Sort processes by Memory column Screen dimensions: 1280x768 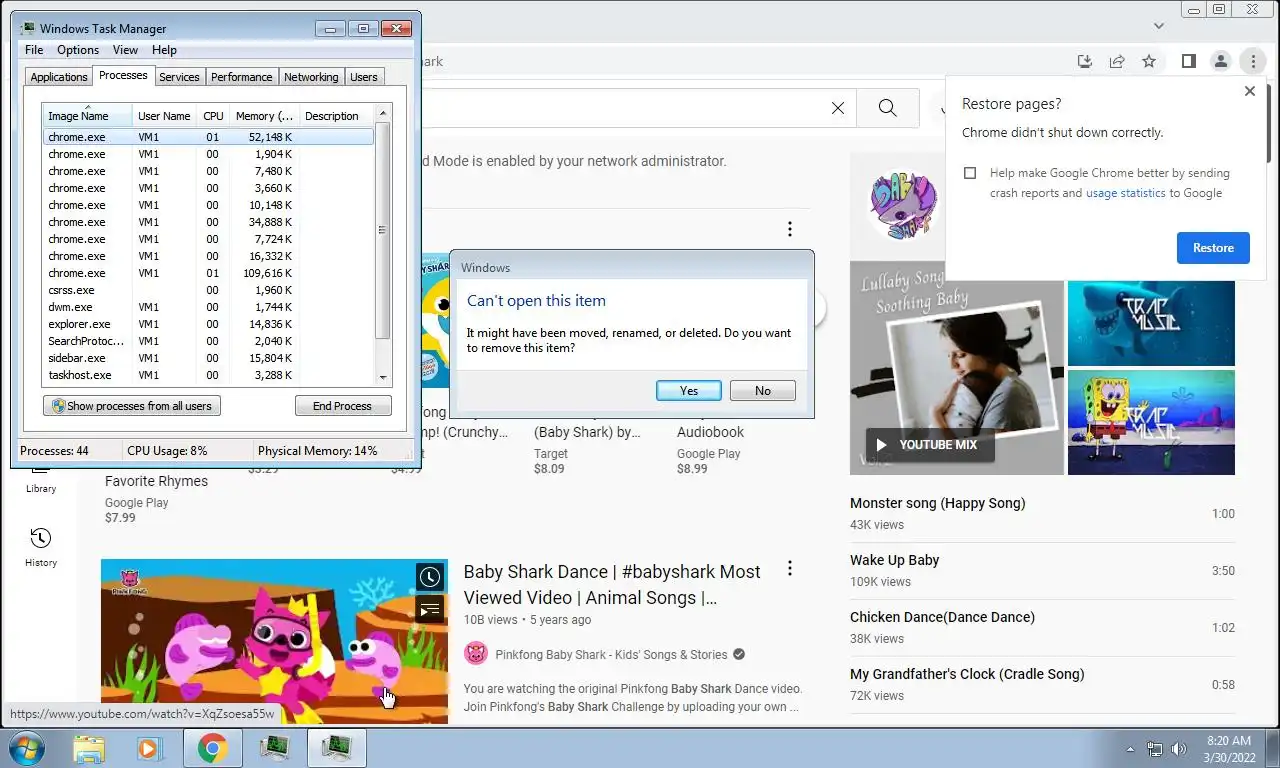pyautogui.click(x=264, y=116)
